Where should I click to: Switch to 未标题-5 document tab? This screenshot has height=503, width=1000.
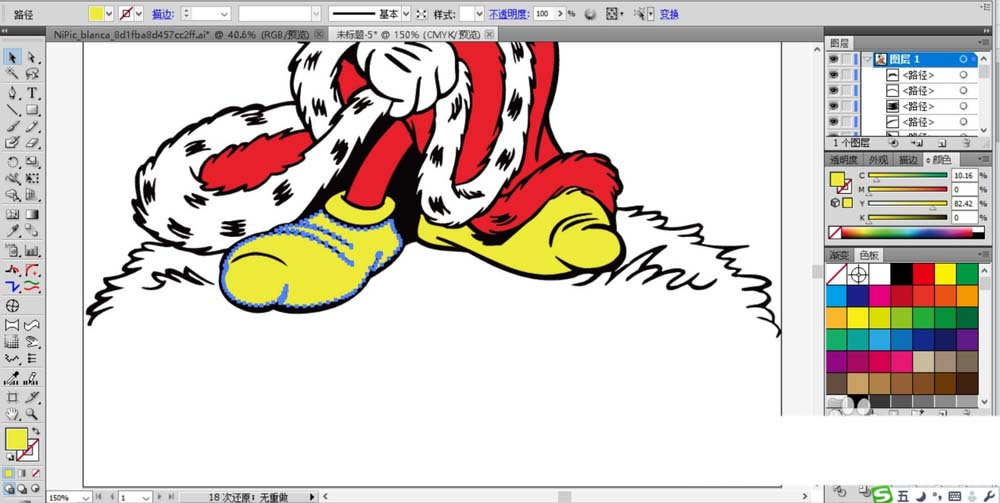(408, 34)
